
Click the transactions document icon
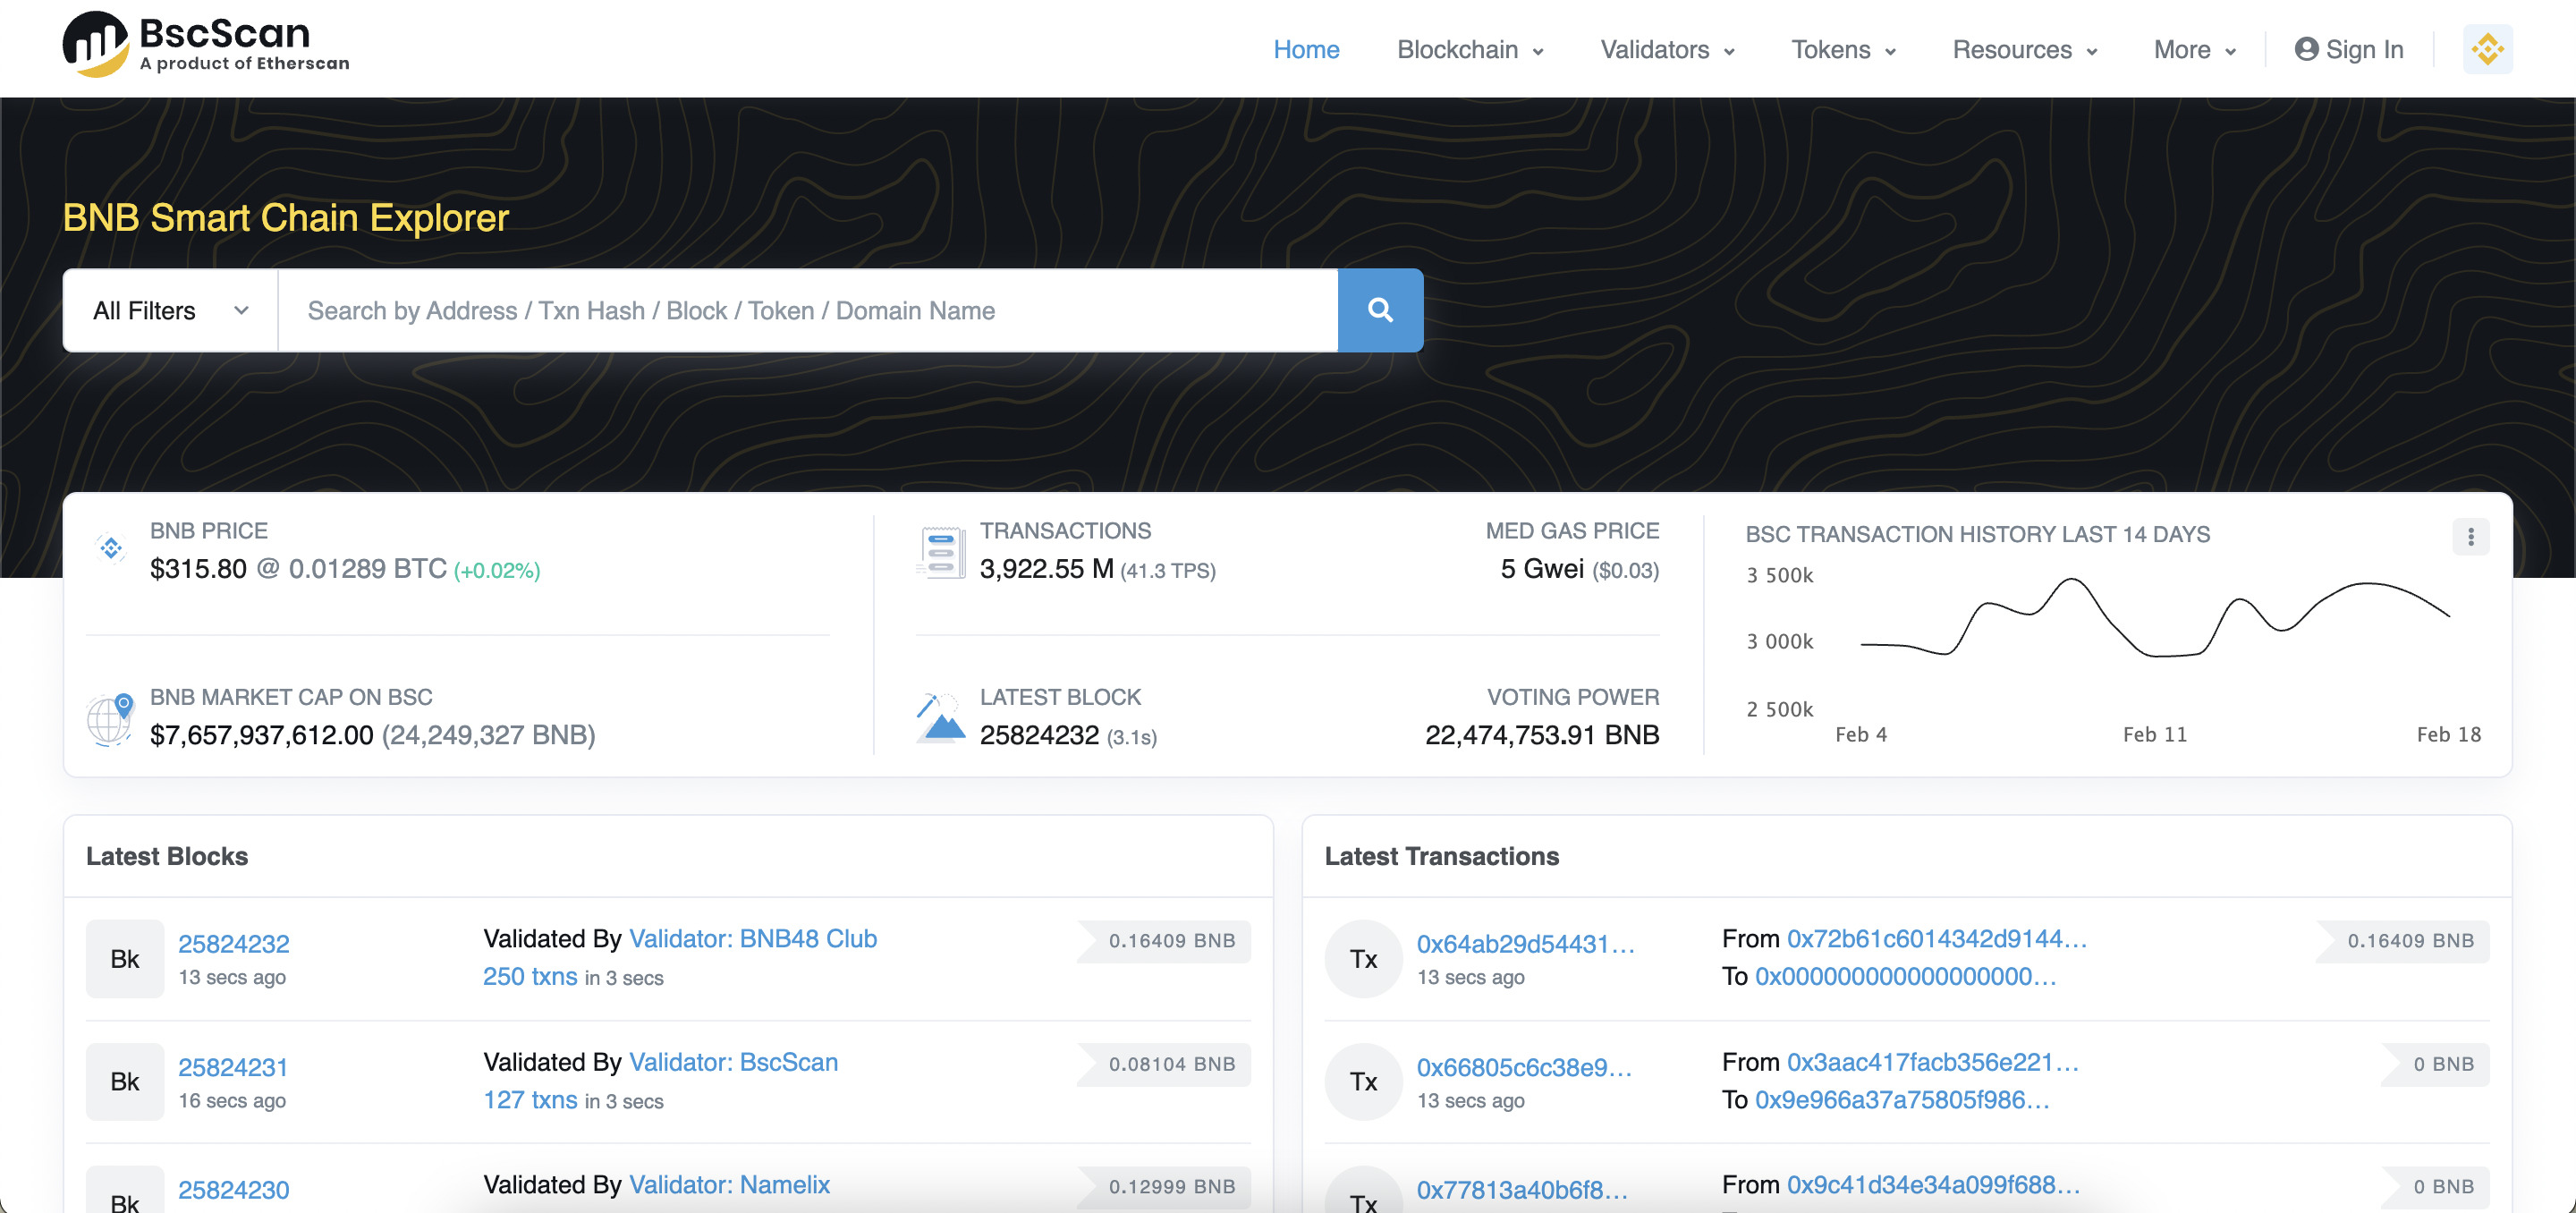941,552
